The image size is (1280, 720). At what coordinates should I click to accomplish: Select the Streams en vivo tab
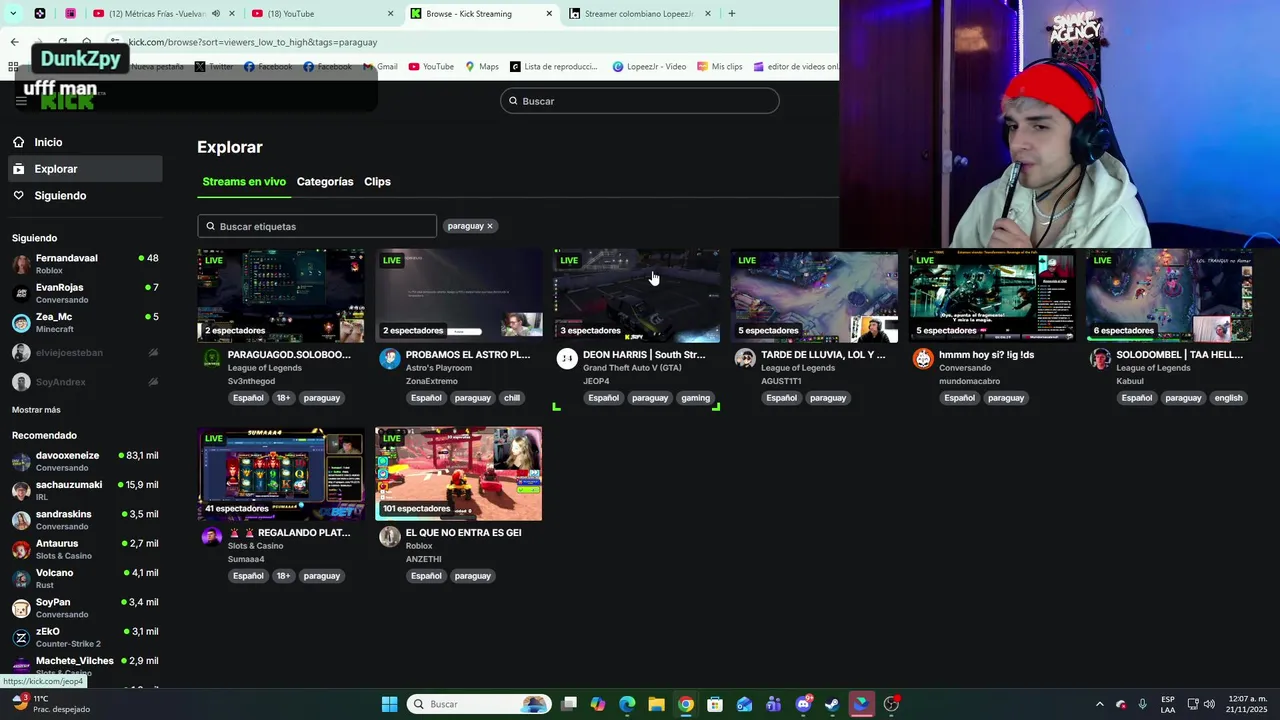244,181
